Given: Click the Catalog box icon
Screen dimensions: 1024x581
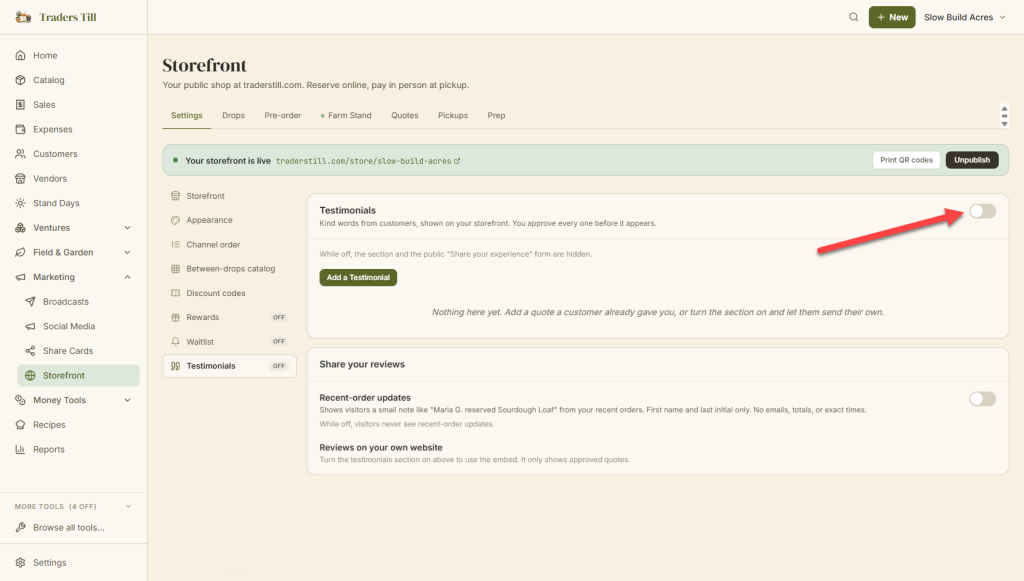Looking at the screenshot, I should pos(20,80).
